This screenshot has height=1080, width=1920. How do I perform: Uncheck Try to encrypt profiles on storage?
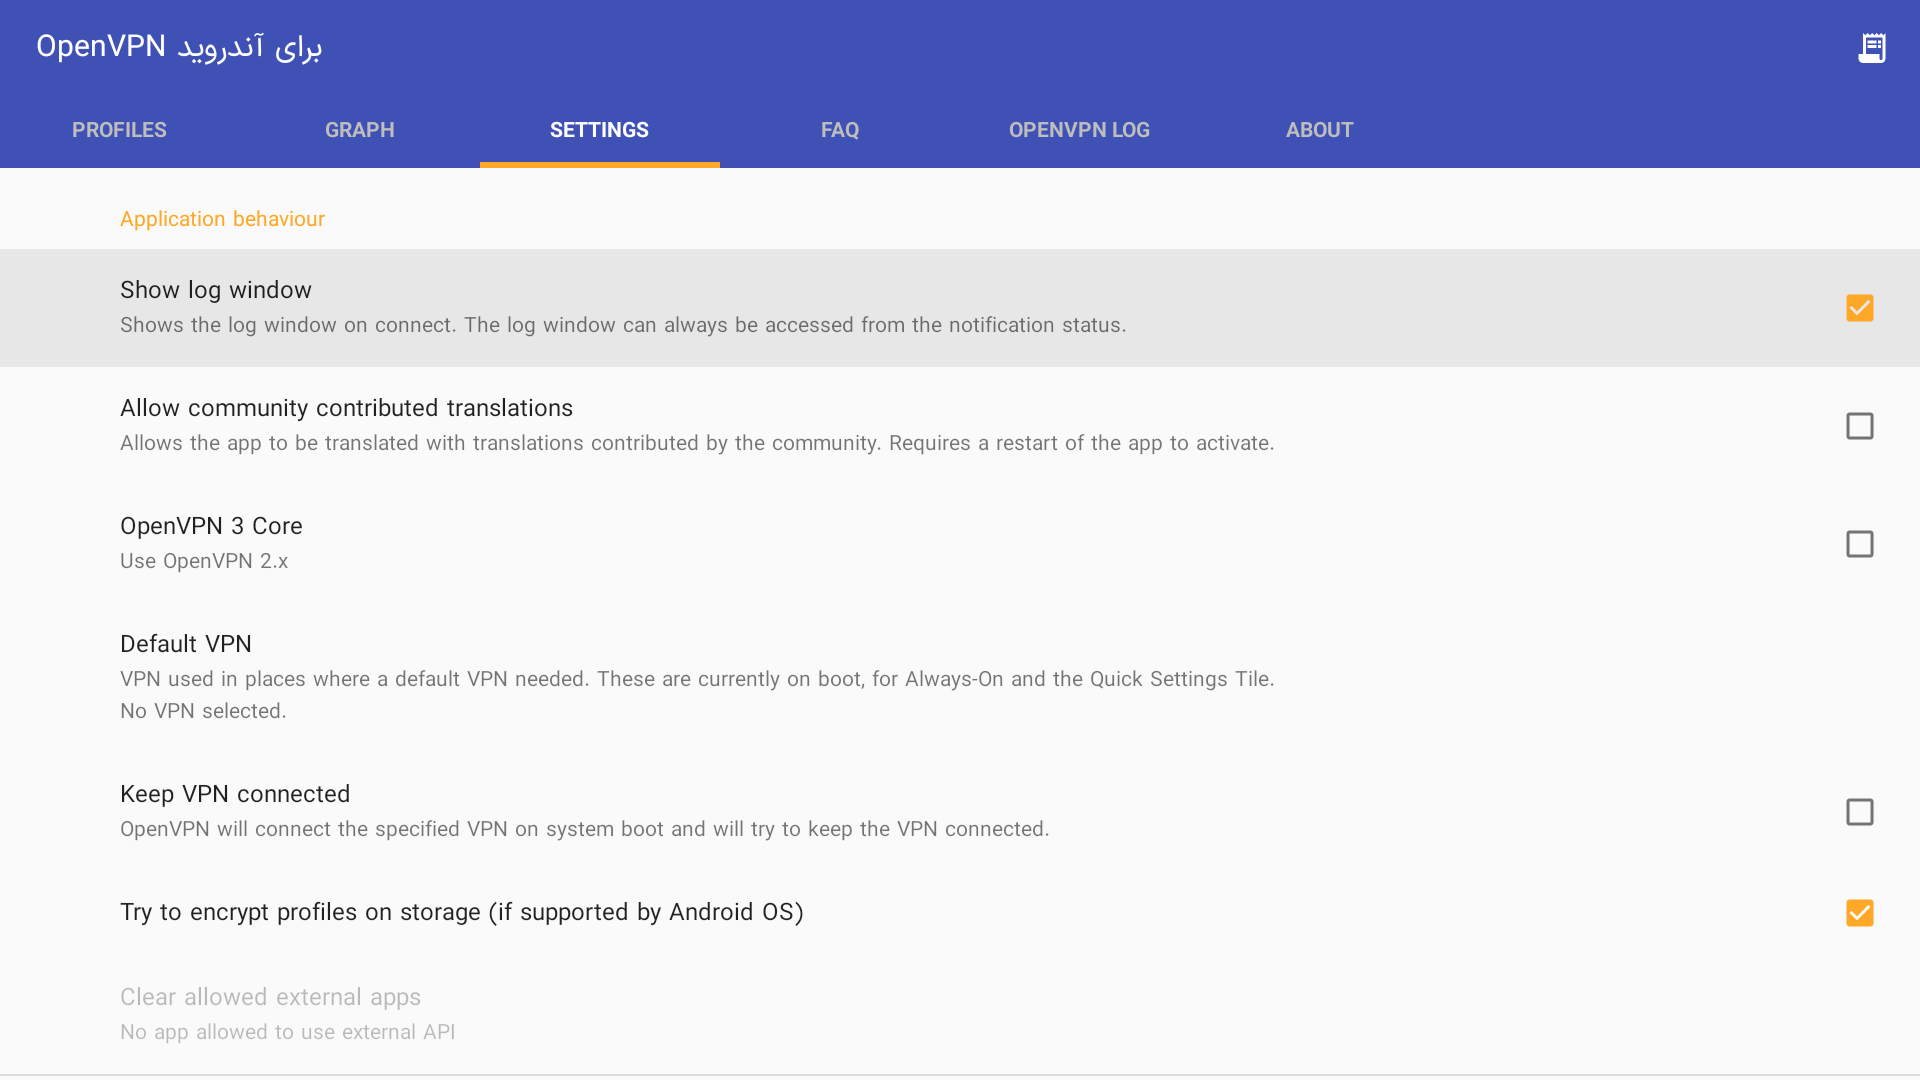(1860, 912)
